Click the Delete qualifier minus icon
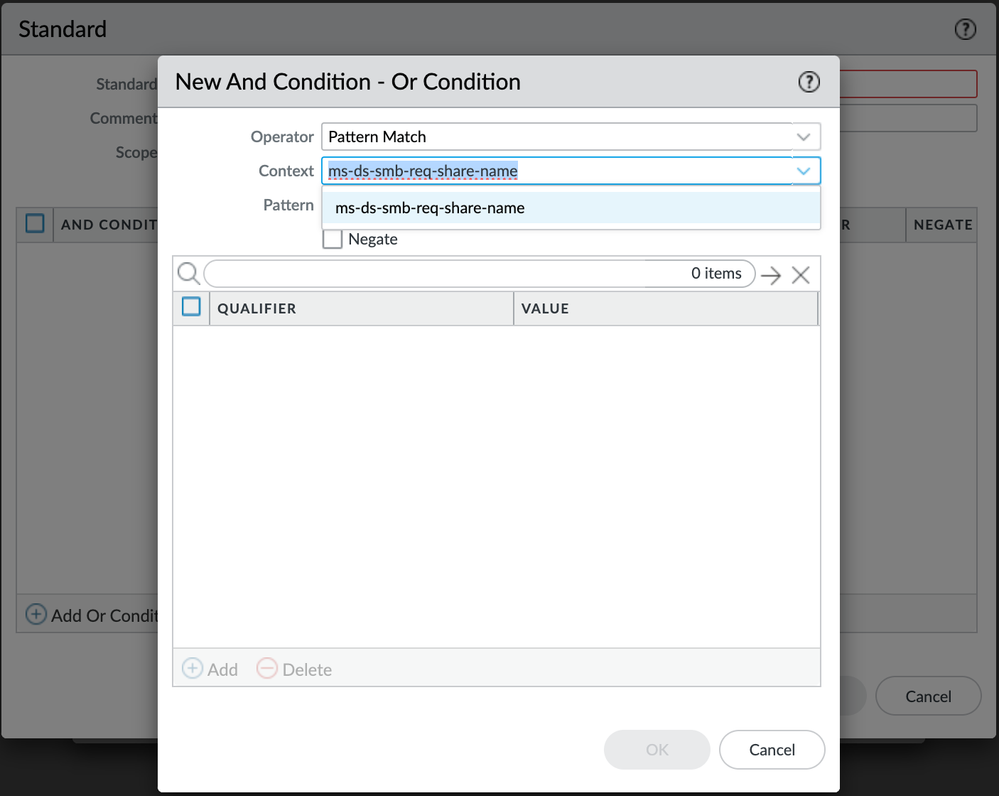Screen dimensions: 999x796 [x=266, y=669]
